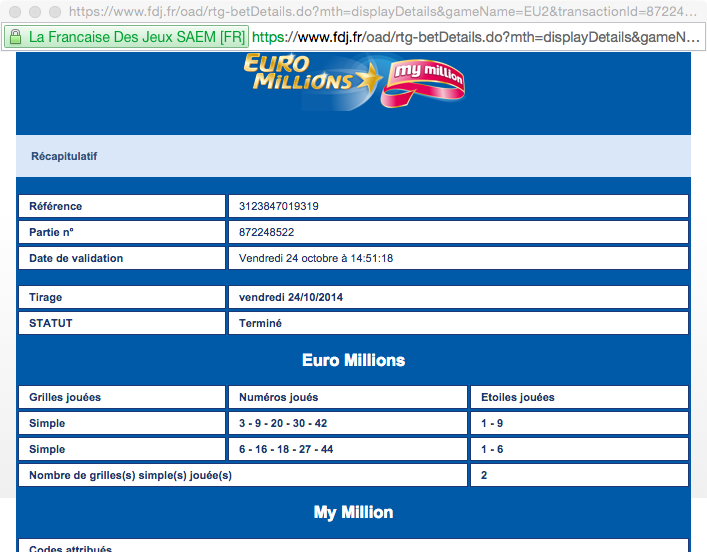This screenshot has height=552, width=707.
Task: Click the yellow minimize window button
Action: point(35,12)
